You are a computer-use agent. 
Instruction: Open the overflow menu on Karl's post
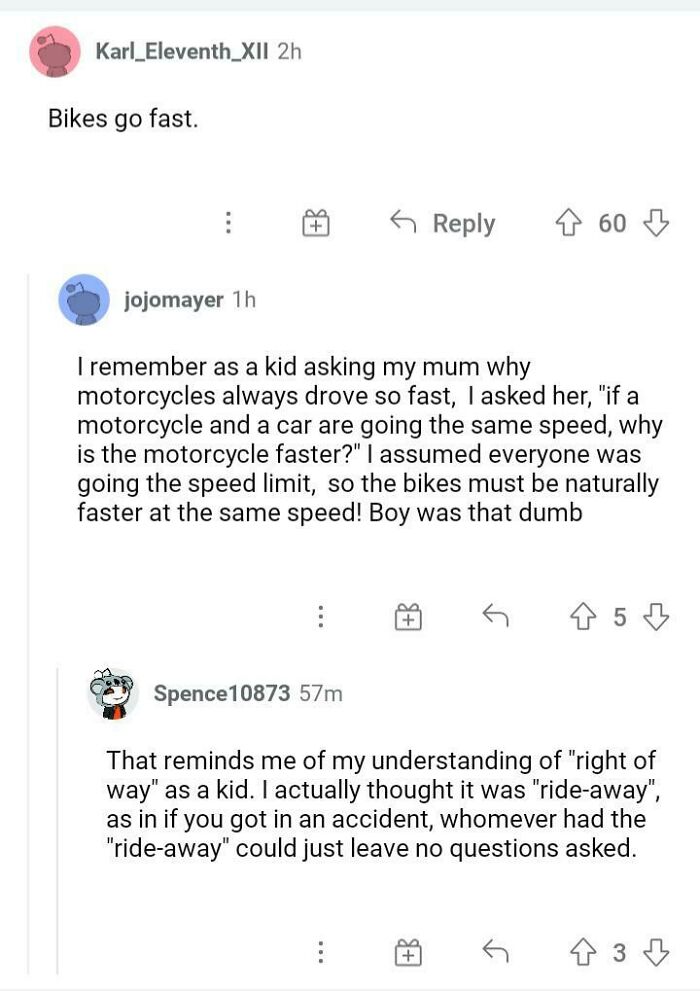point(229,223)
